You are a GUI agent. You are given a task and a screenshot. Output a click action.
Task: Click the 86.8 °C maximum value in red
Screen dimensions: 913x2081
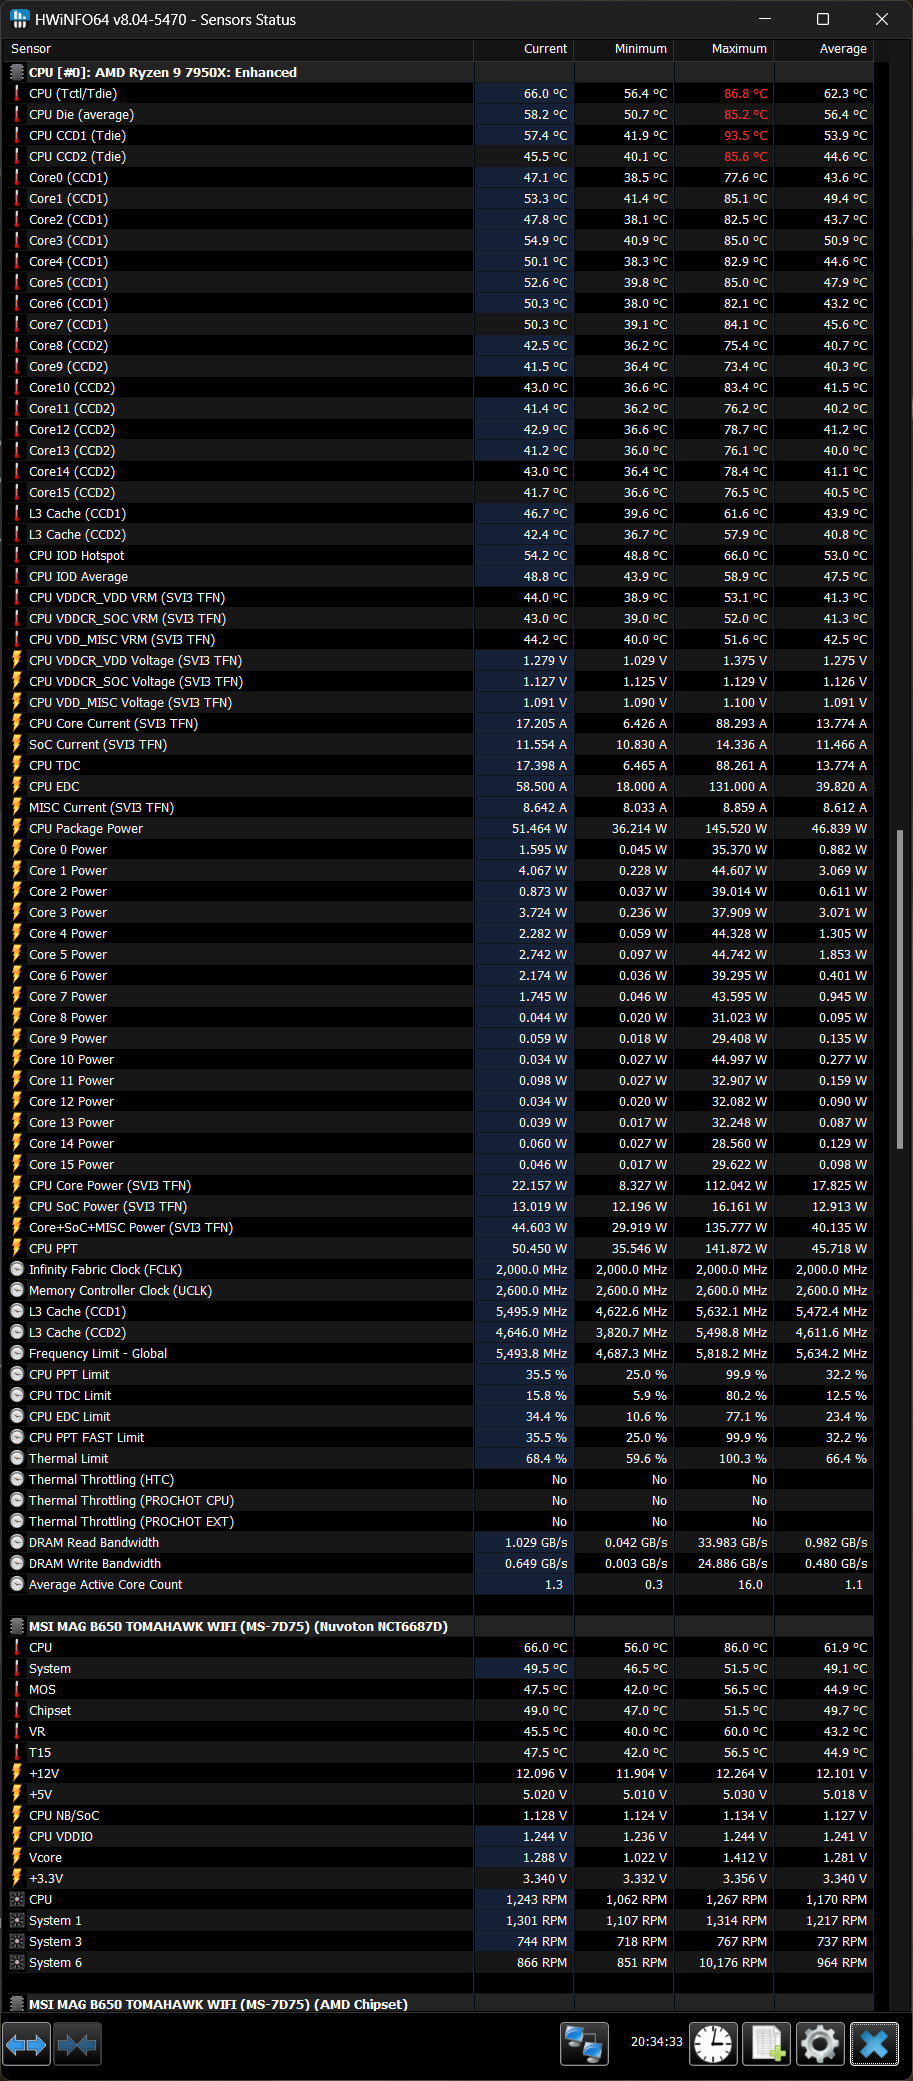pyautogui.click(x=745, y=93)
